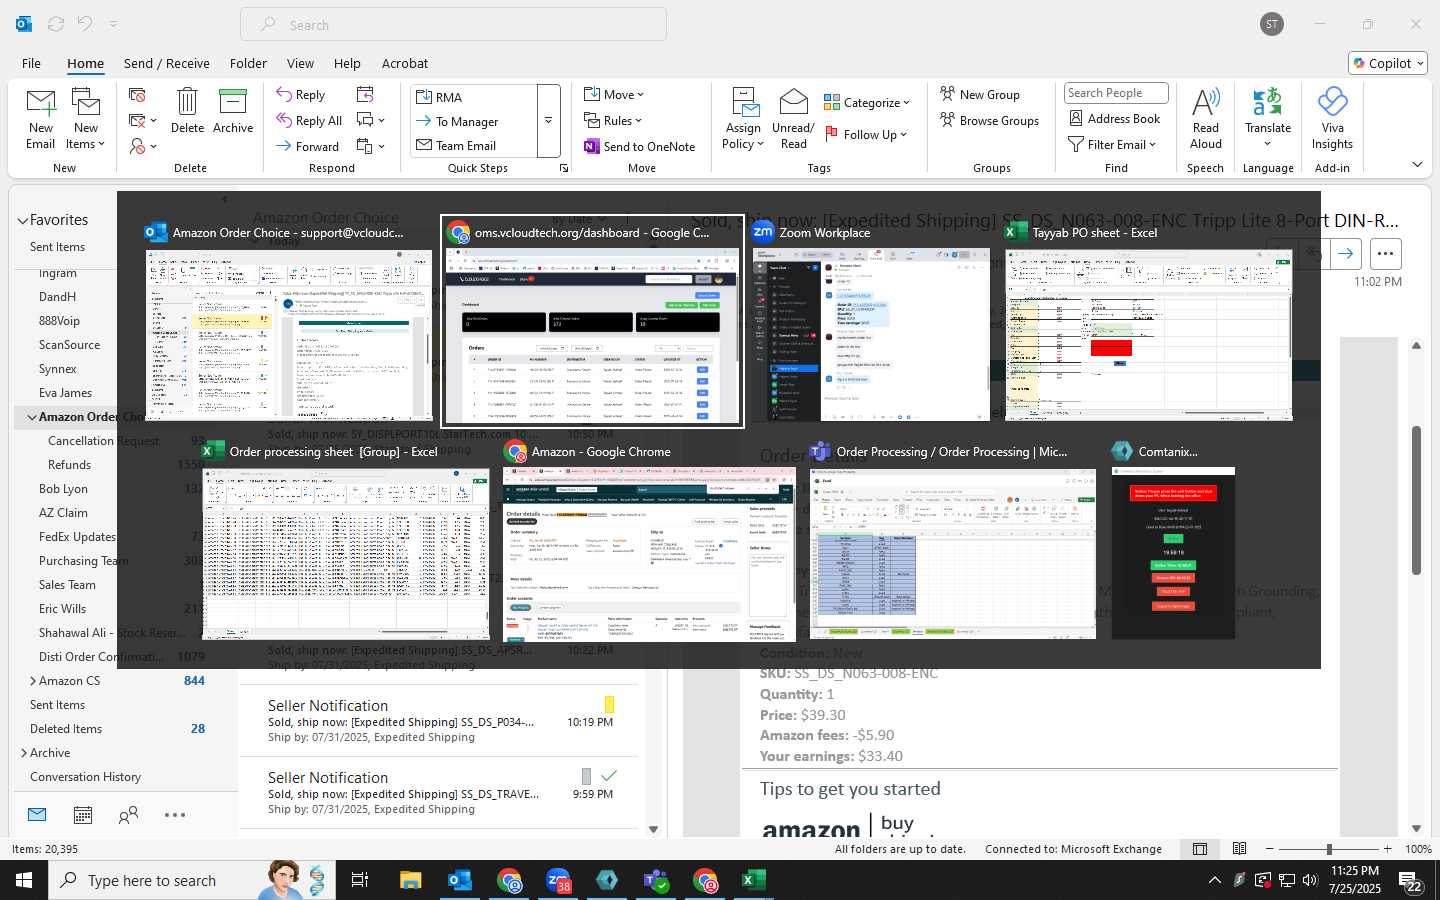The width and height of the screenshot is (1440, 900).
Task: Open the Home ribbon tab
Action: (x=85, y=63)
